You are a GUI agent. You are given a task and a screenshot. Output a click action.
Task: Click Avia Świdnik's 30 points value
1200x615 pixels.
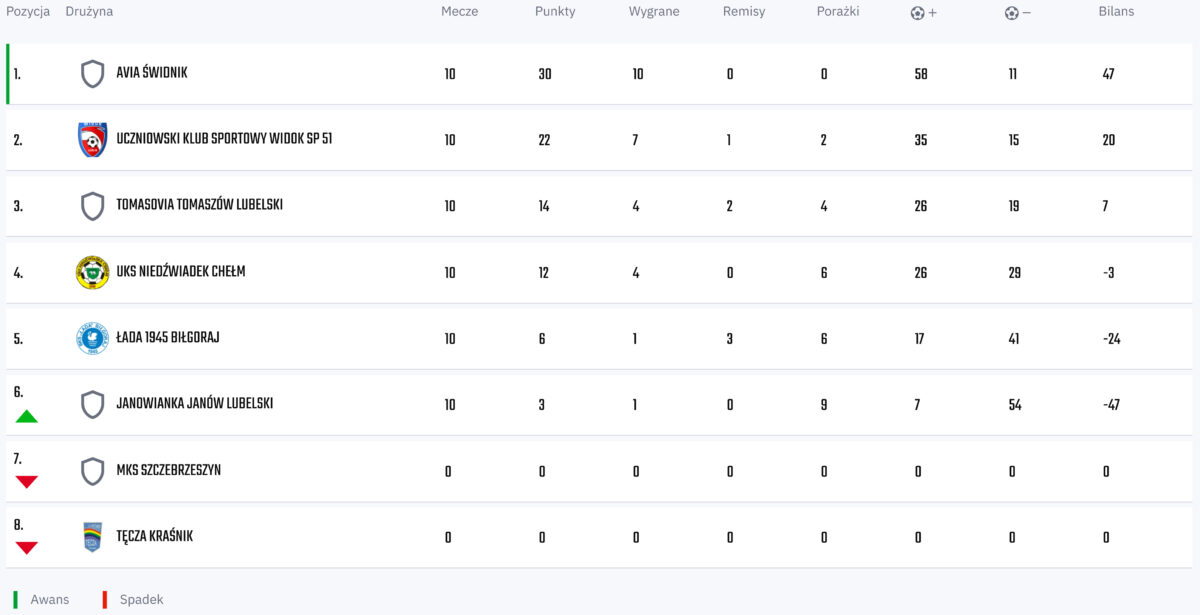click(x=545, y=74)
